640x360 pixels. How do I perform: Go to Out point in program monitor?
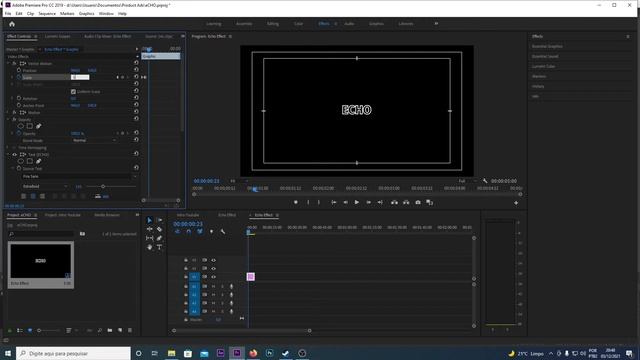coord(380,202)
